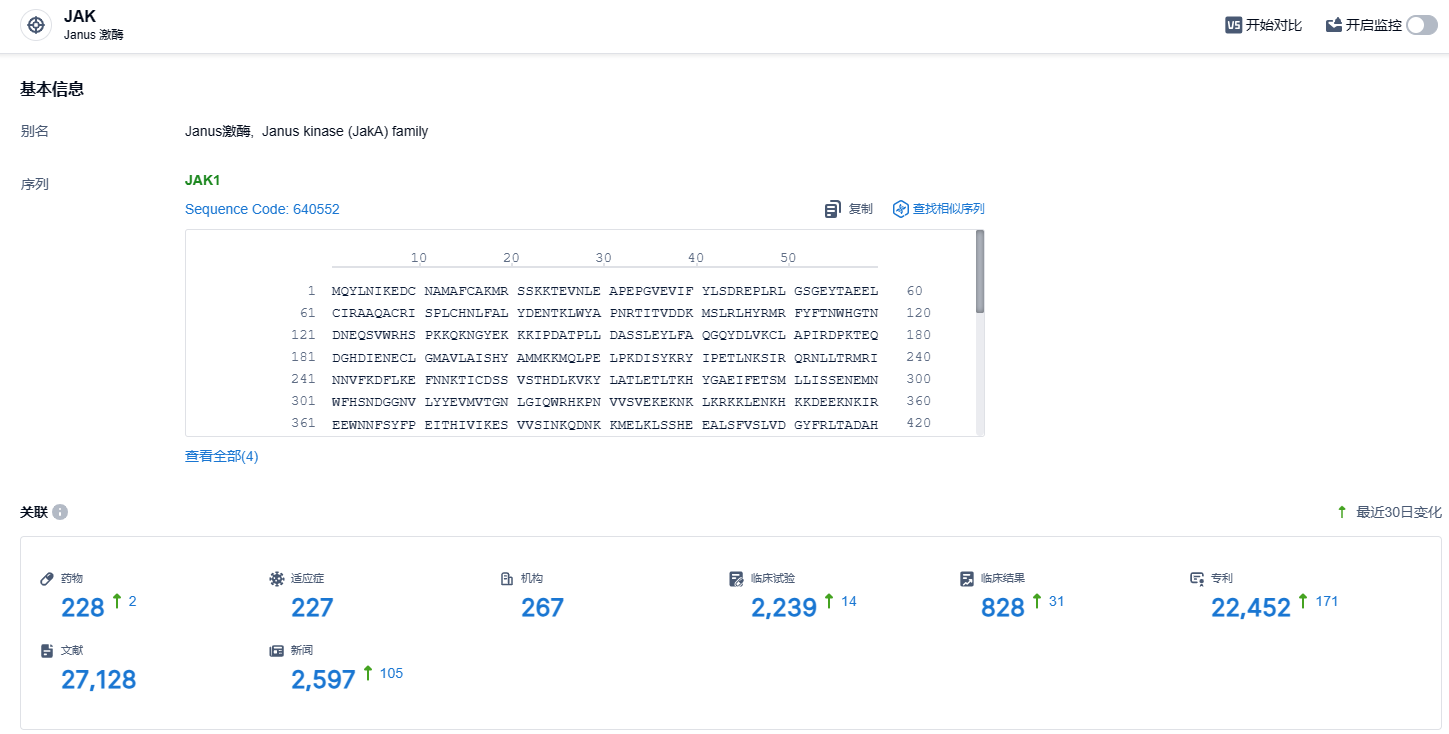Click the 复制 text button
The image size is (1449, 734).
pos(860,209)
